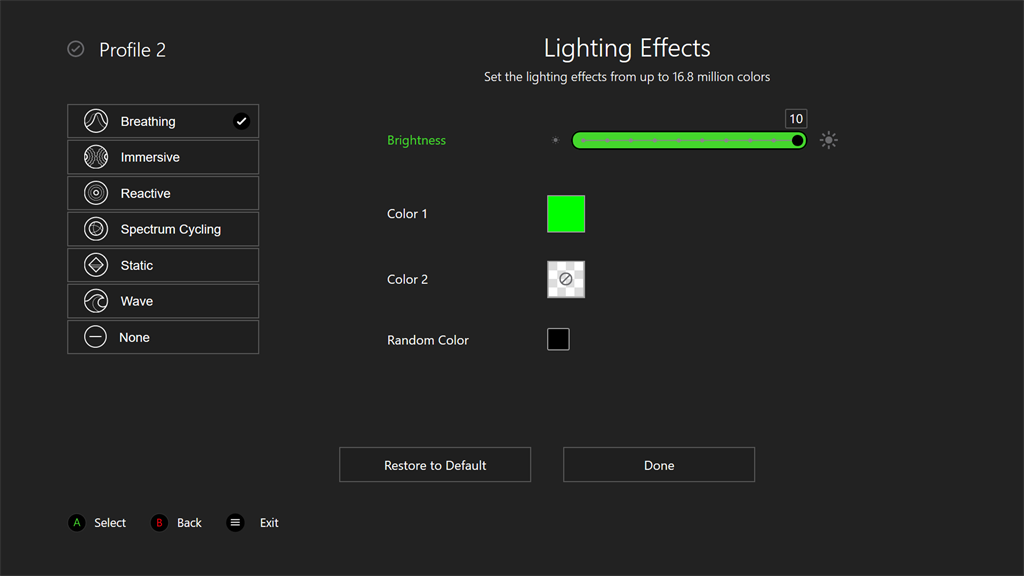Click the Restore to Default button
The height and width of the screenshot is (576, 1024).
pos(435,465)
